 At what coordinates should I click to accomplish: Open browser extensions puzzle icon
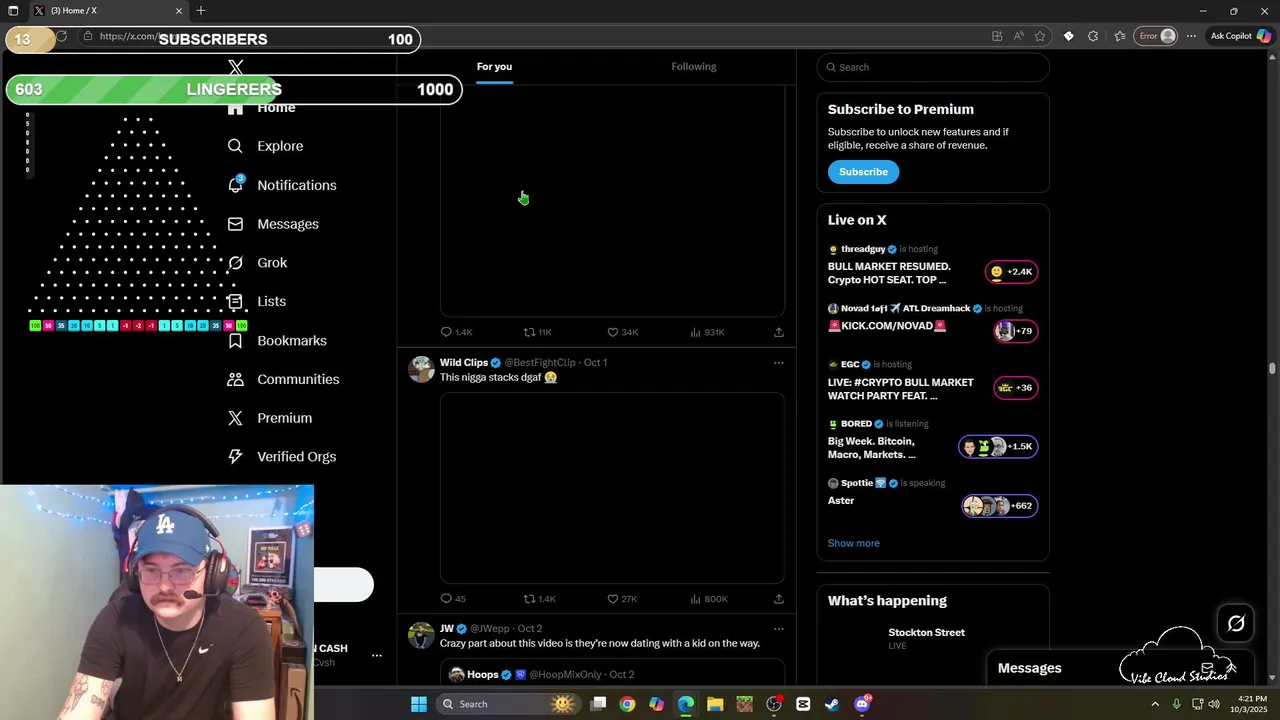click(x=1093, y=36)
